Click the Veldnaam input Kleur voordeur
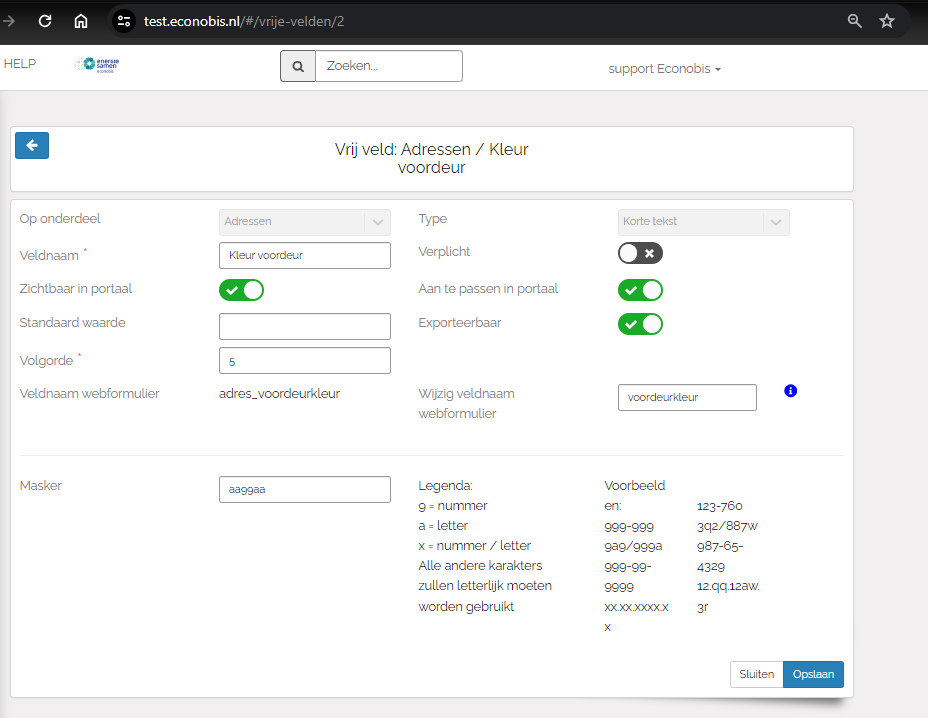 305,255
